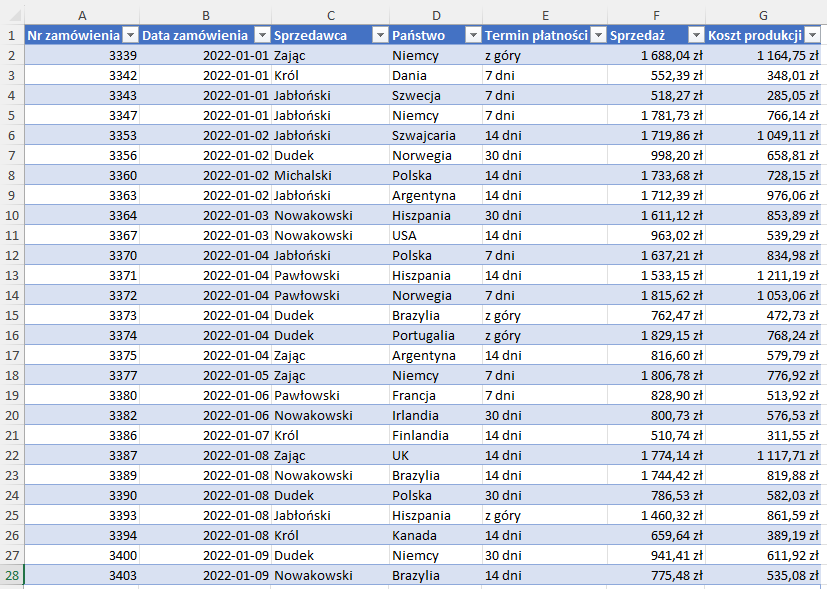Click the cell with order number 3339
827x589 pixels.
point(81,55)
